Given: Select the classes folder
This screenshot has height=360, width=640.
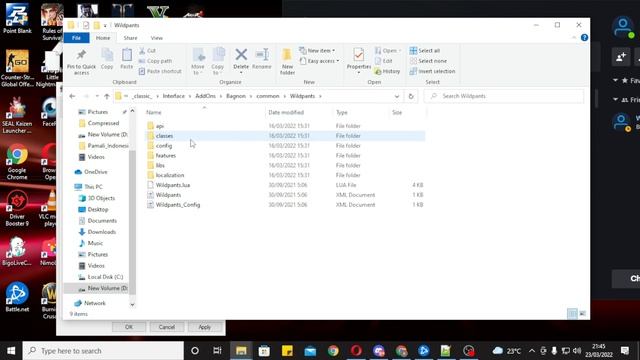Looking at the screenshot, I should [x=164, y=136].
